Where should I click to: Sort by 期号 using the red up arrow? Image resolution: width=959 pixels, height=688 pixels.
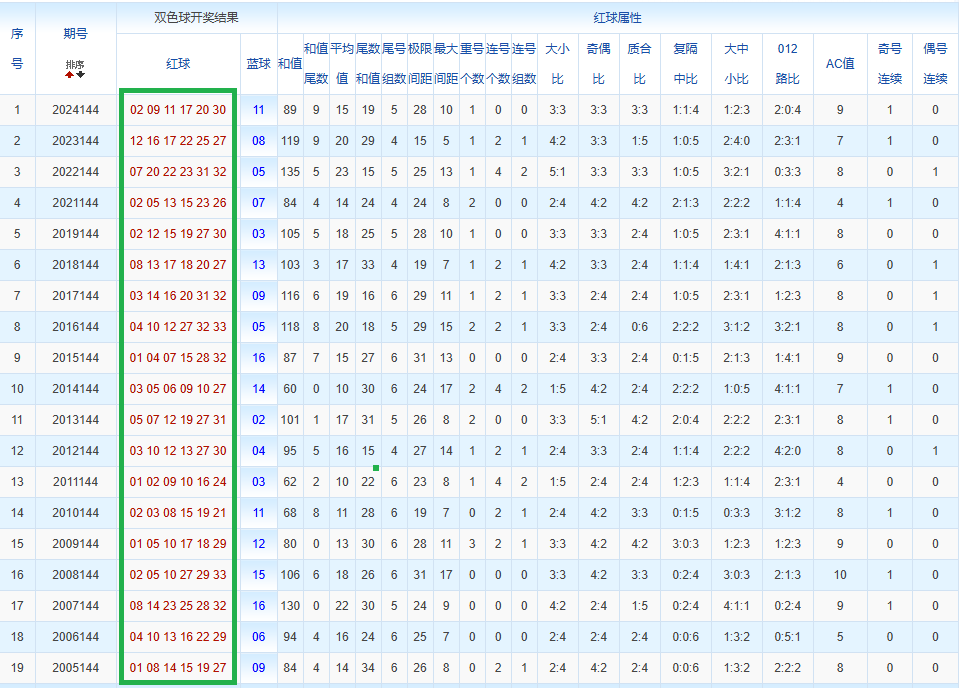pos(70,75)
